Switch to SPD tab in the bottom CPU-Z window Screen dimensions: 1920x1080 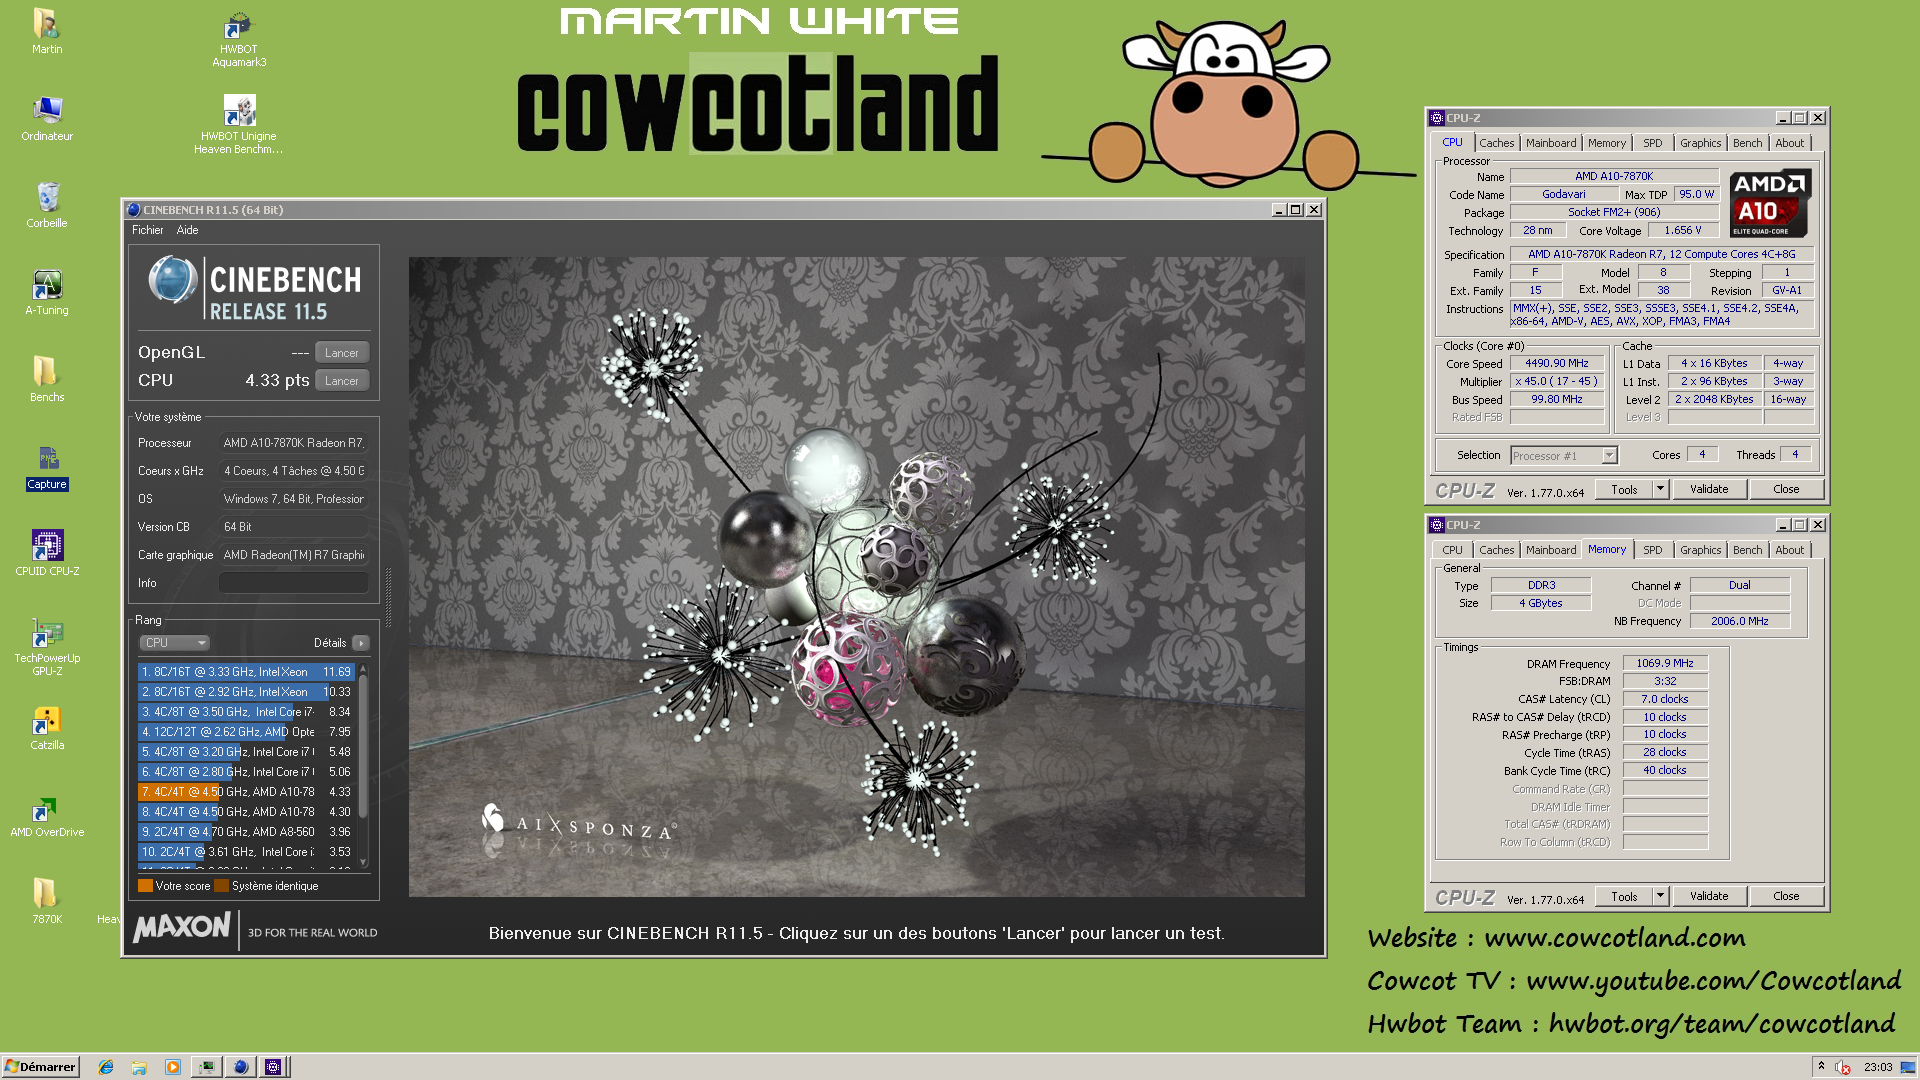tap(1652, 550)
